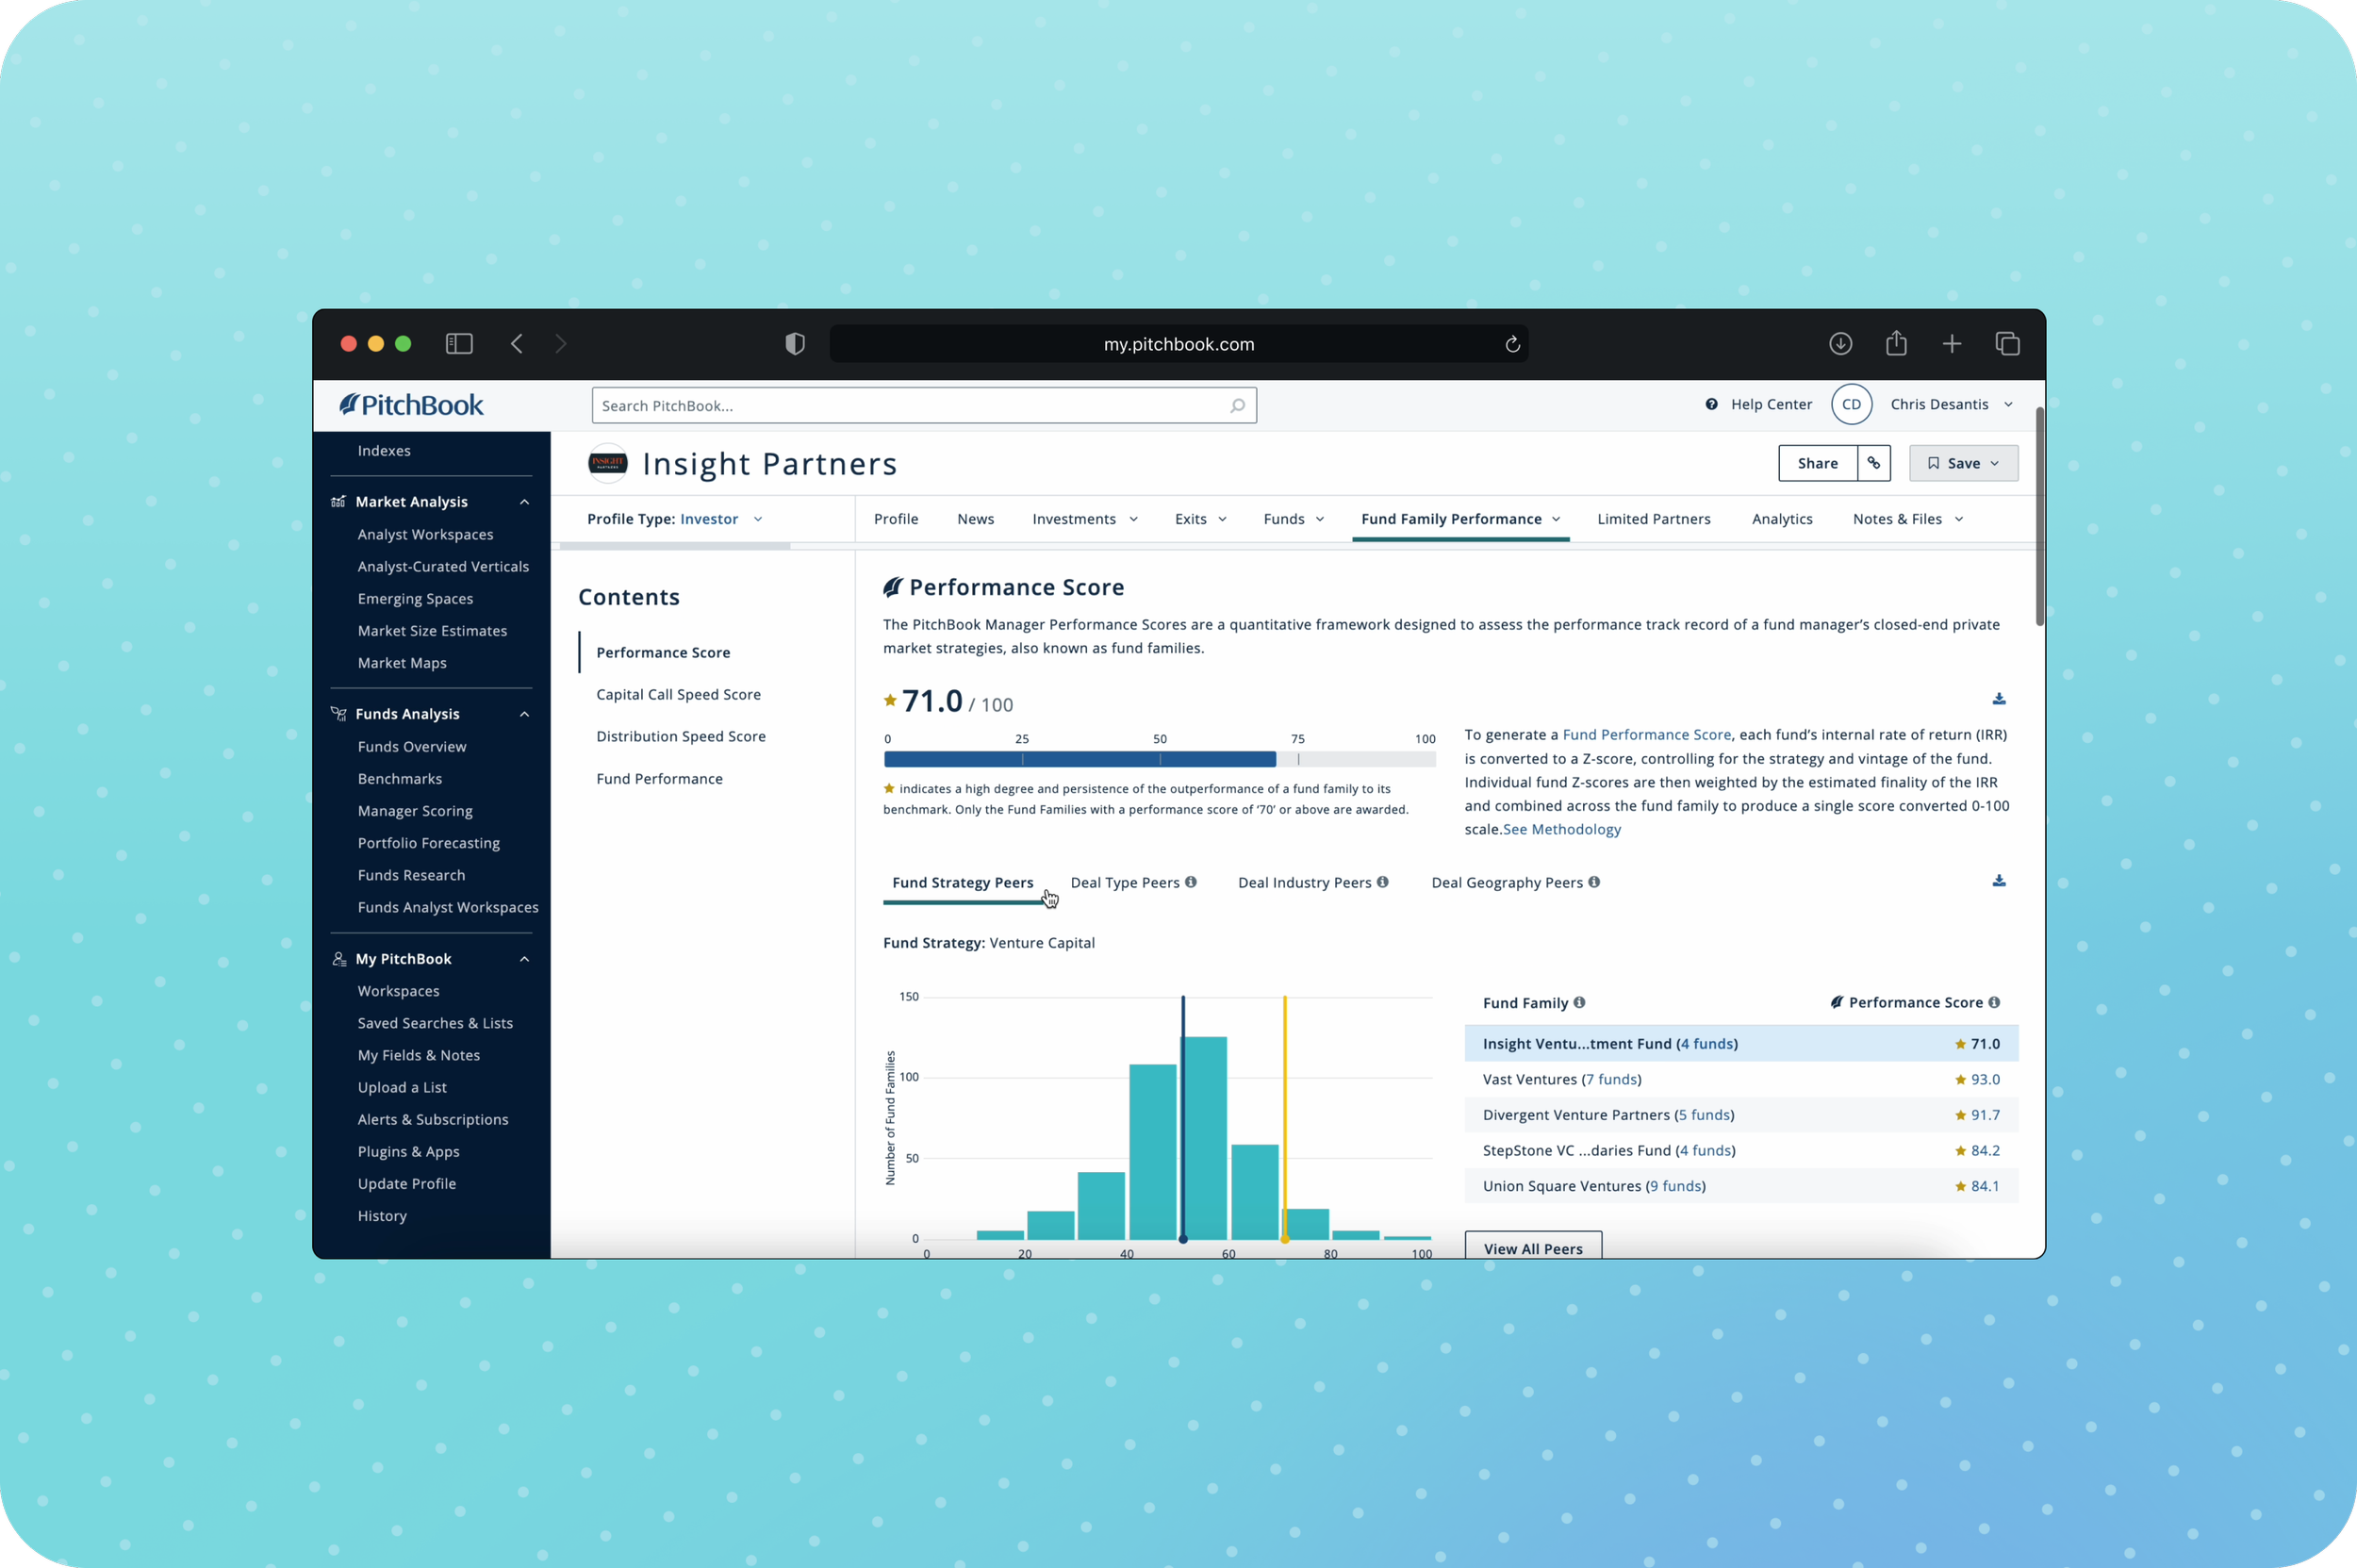Switch to the Profile tab
Image resolution: width=2357 pixels, height=1568 pixels.
pos(896,519)
